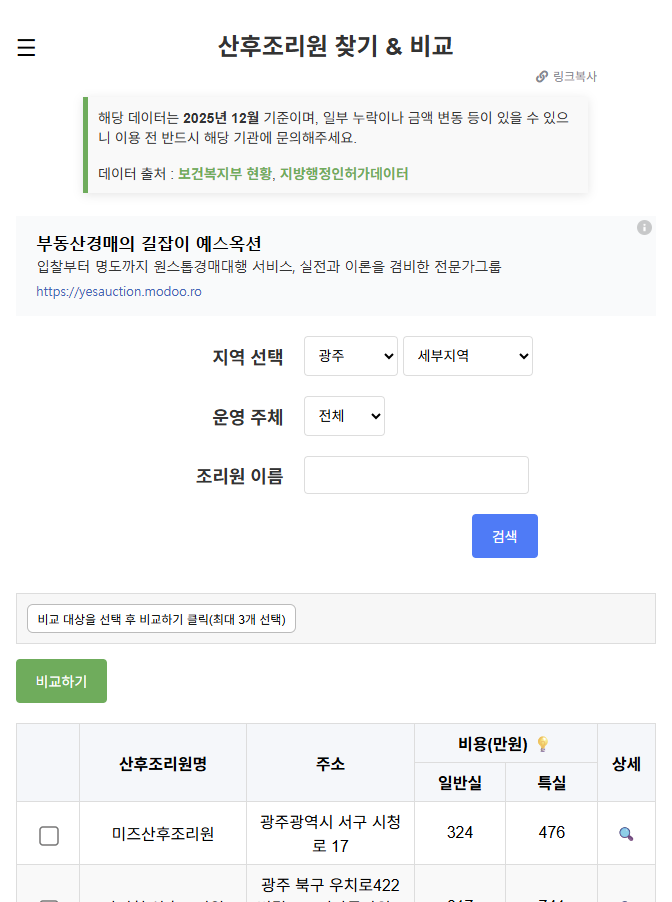Click the green 비교하기 button
Image resolution: width=672 pixels, height=902 pixels.
(x=62, y=681)
